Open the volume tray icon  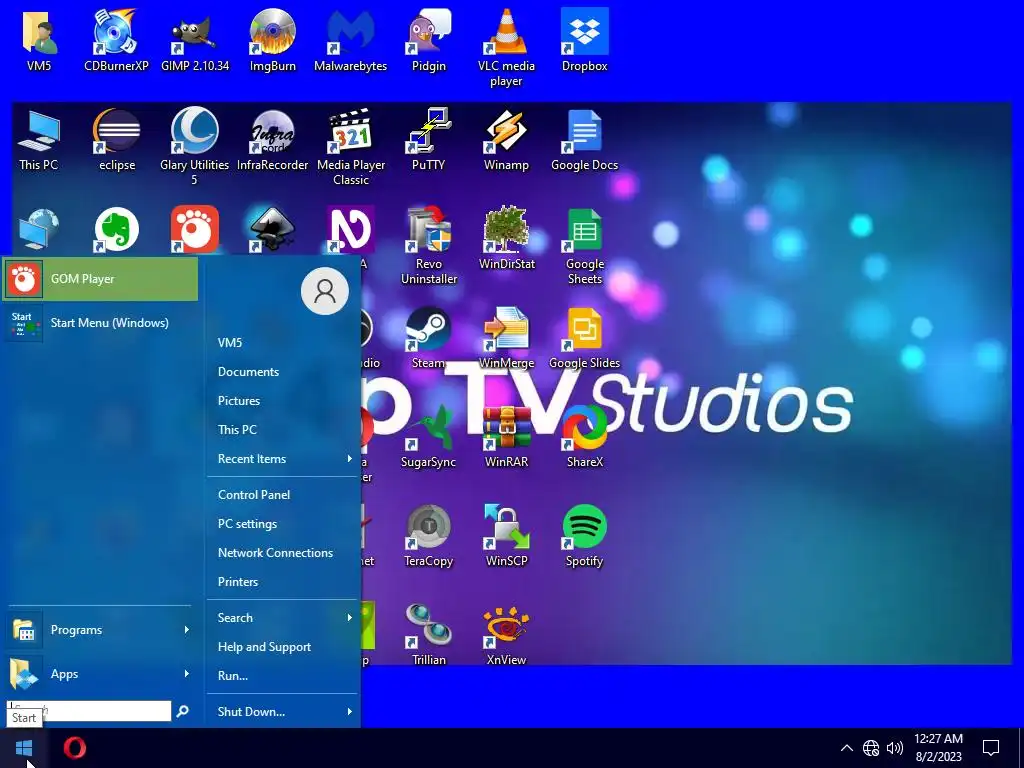pyautogui.click(x=895, y=748)
